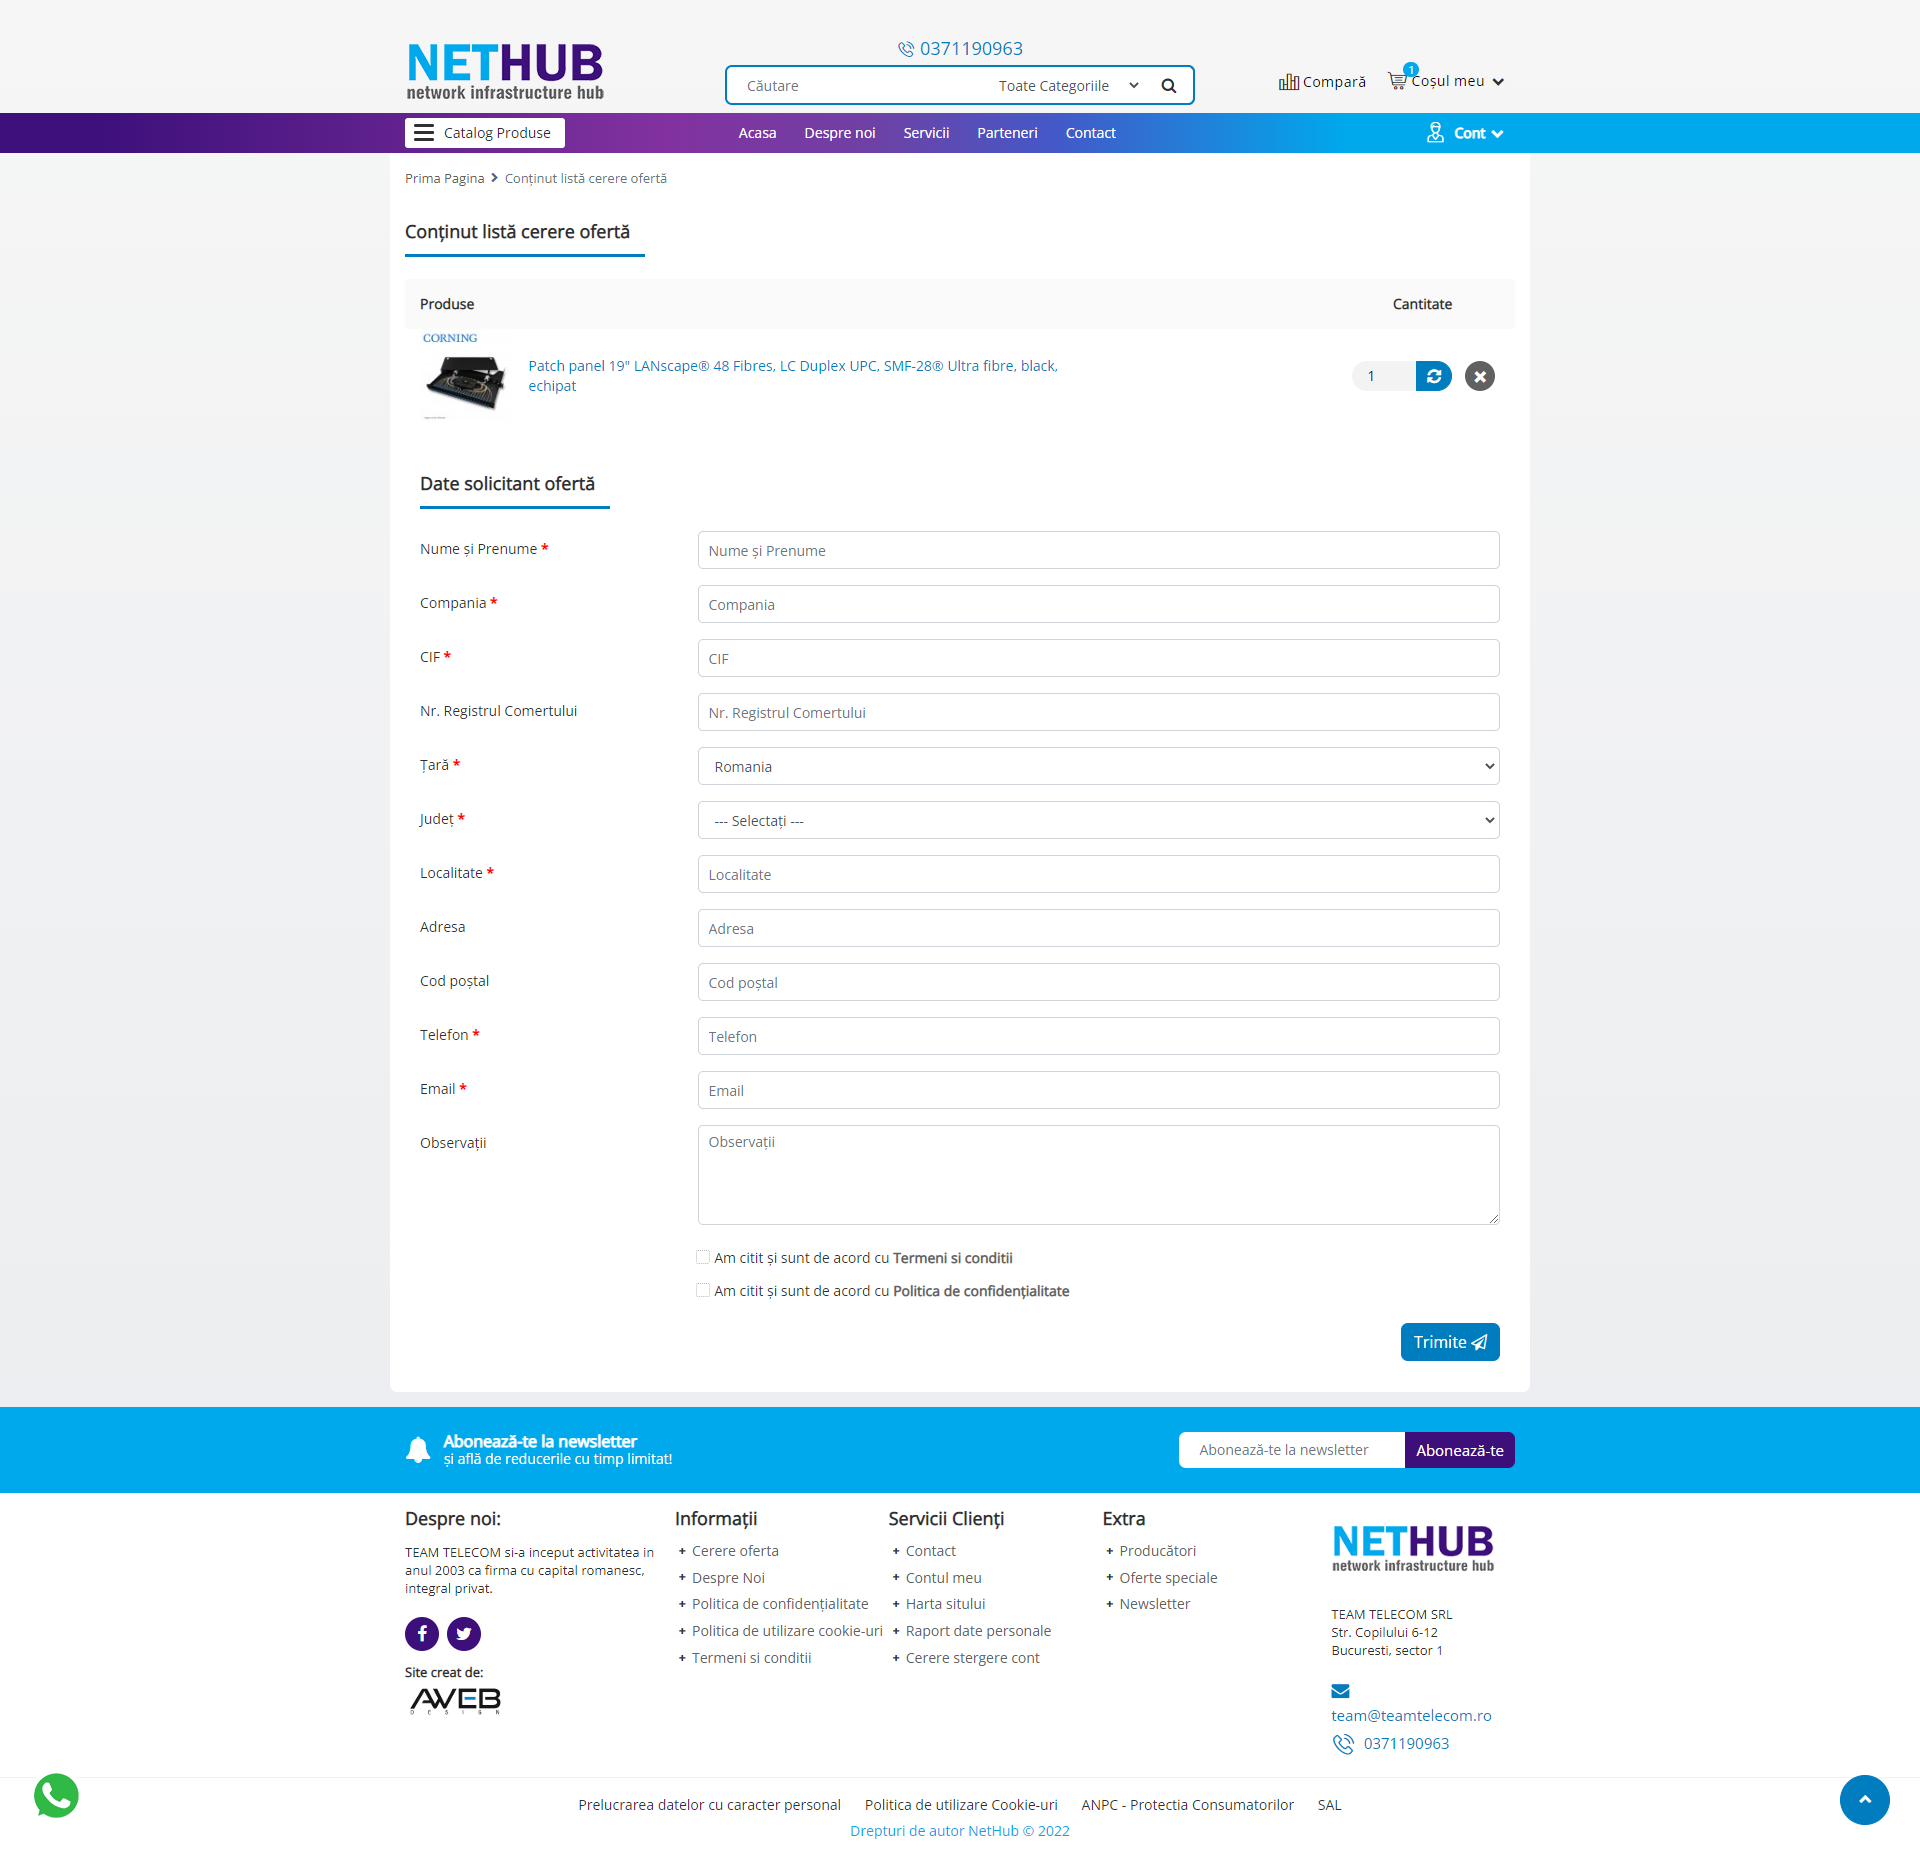
Task: Expand the Toate Categoriile dropdown
Action: 1067,86
